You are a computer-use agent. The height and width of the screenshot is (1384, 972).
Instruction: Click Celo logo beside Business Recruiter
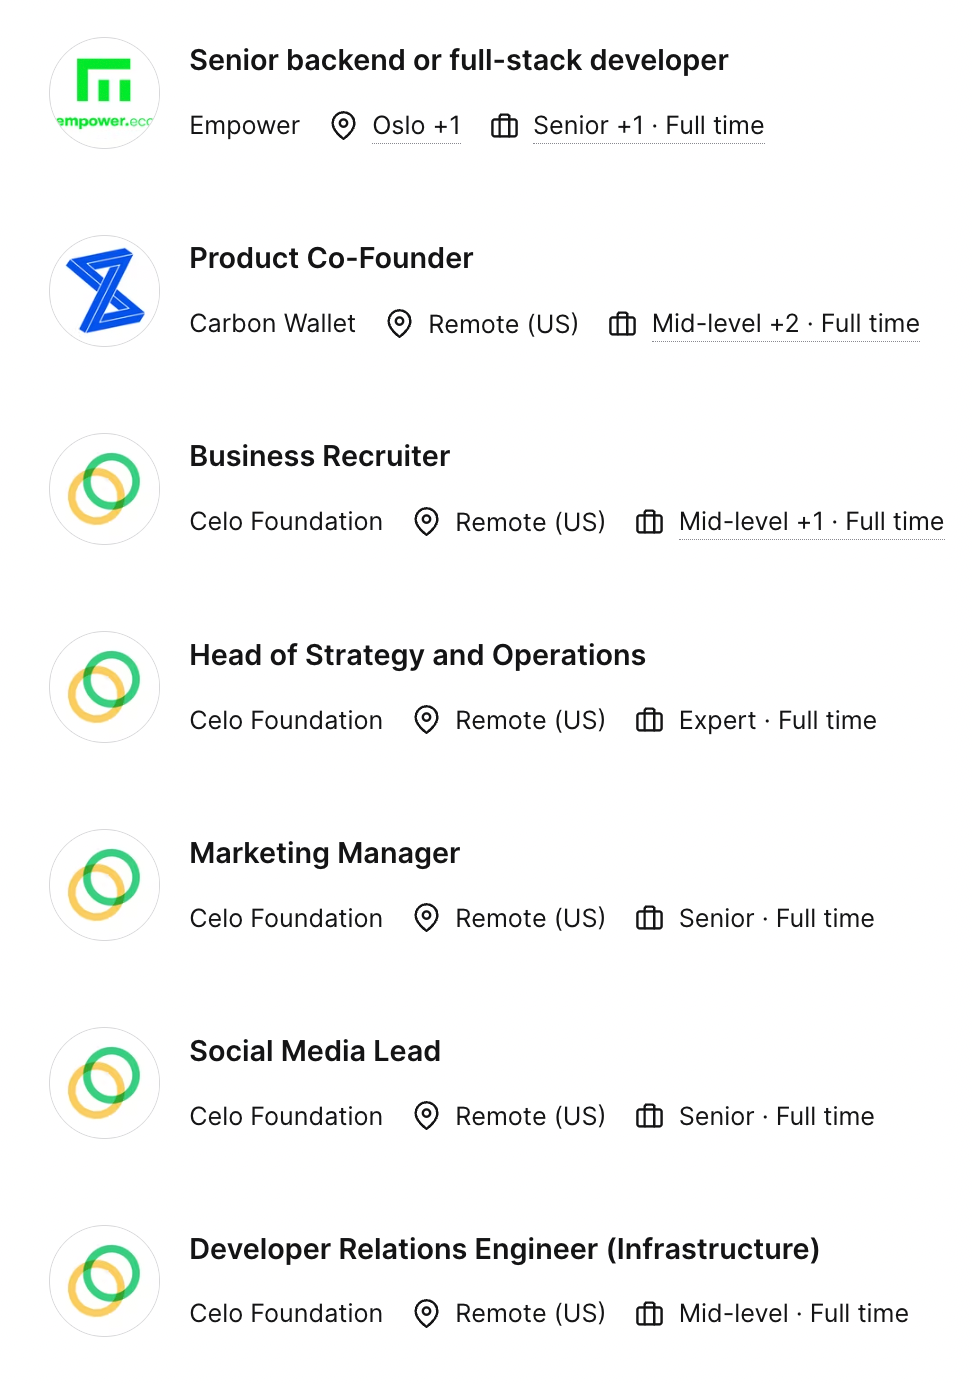pyautogui.click(x=105, y=489)
